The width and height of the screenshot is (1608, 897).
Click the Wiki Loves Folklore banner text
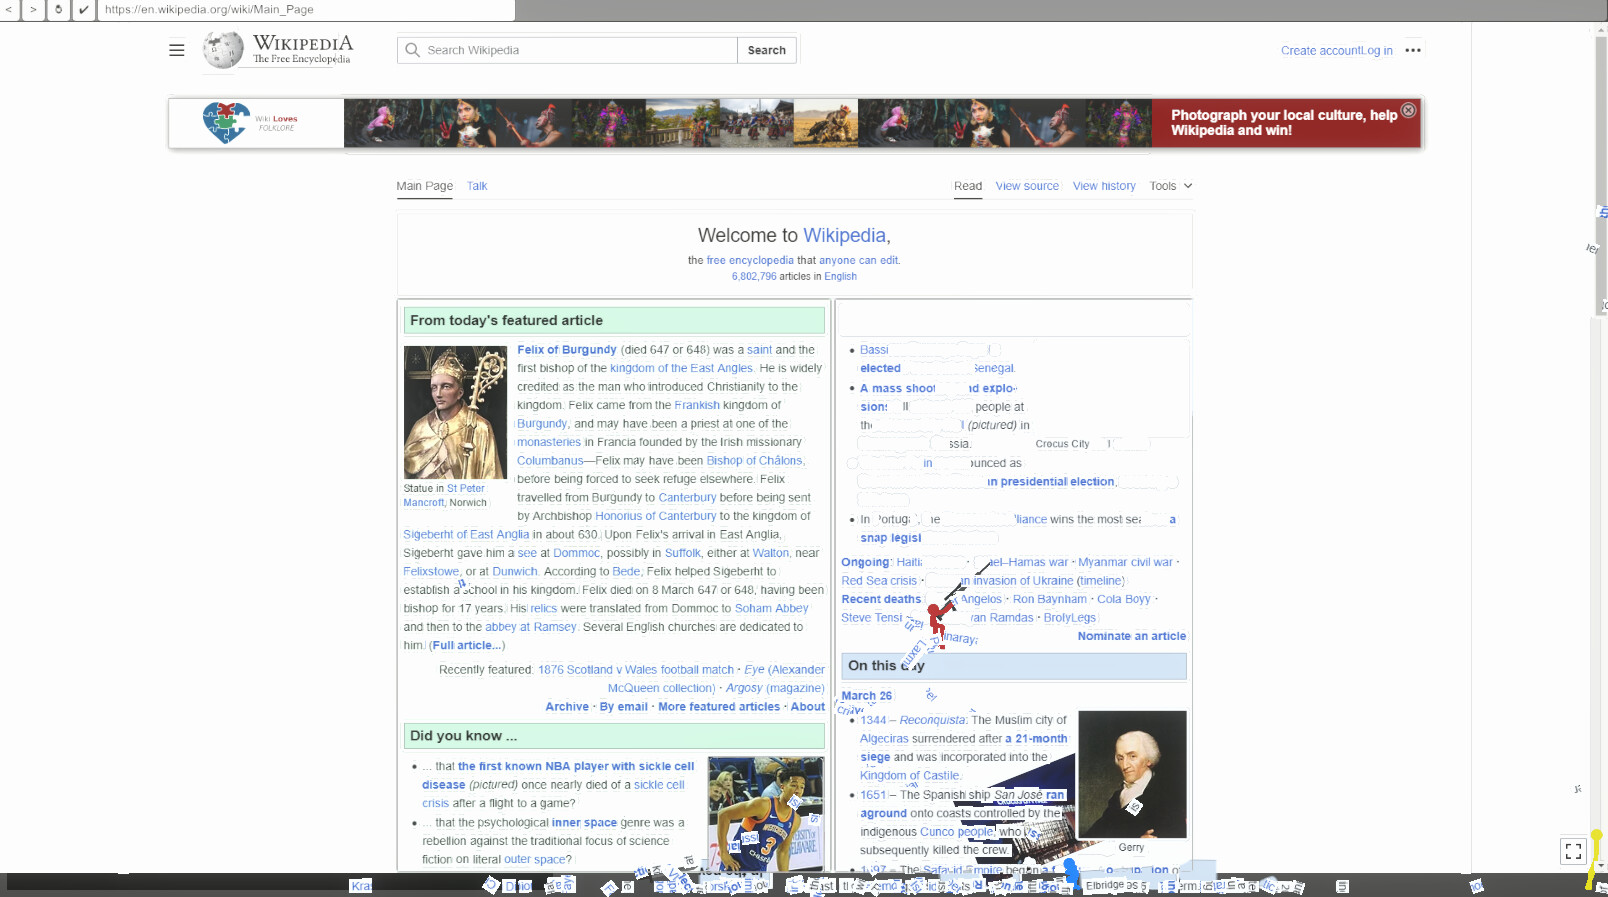point(1284,123)
